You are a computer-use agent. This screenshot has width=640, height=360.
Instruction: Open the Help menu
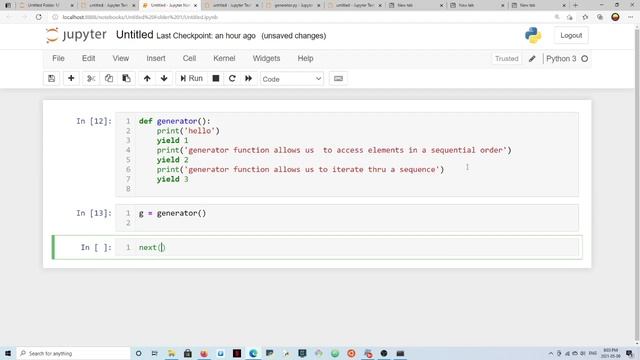(305, 58)
